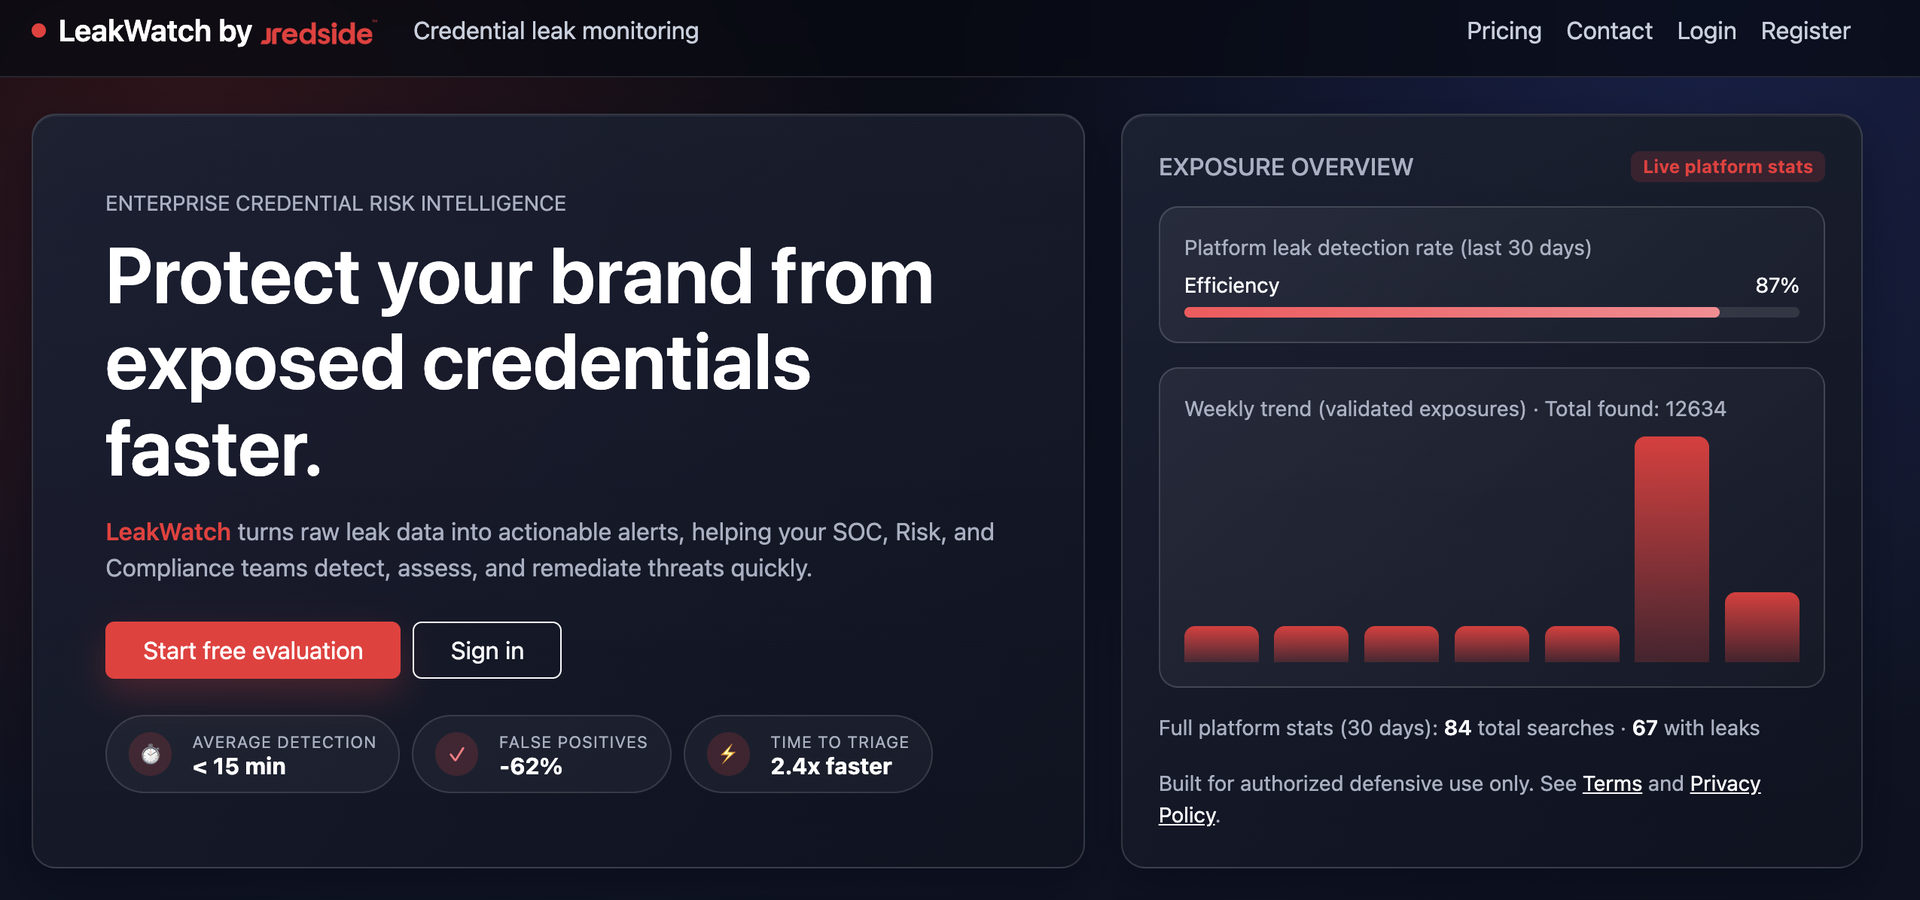Click the tallest bar in weekly trend chart
The image size is (1920, 900).
pyautogui.click(x=1671, y=549)
